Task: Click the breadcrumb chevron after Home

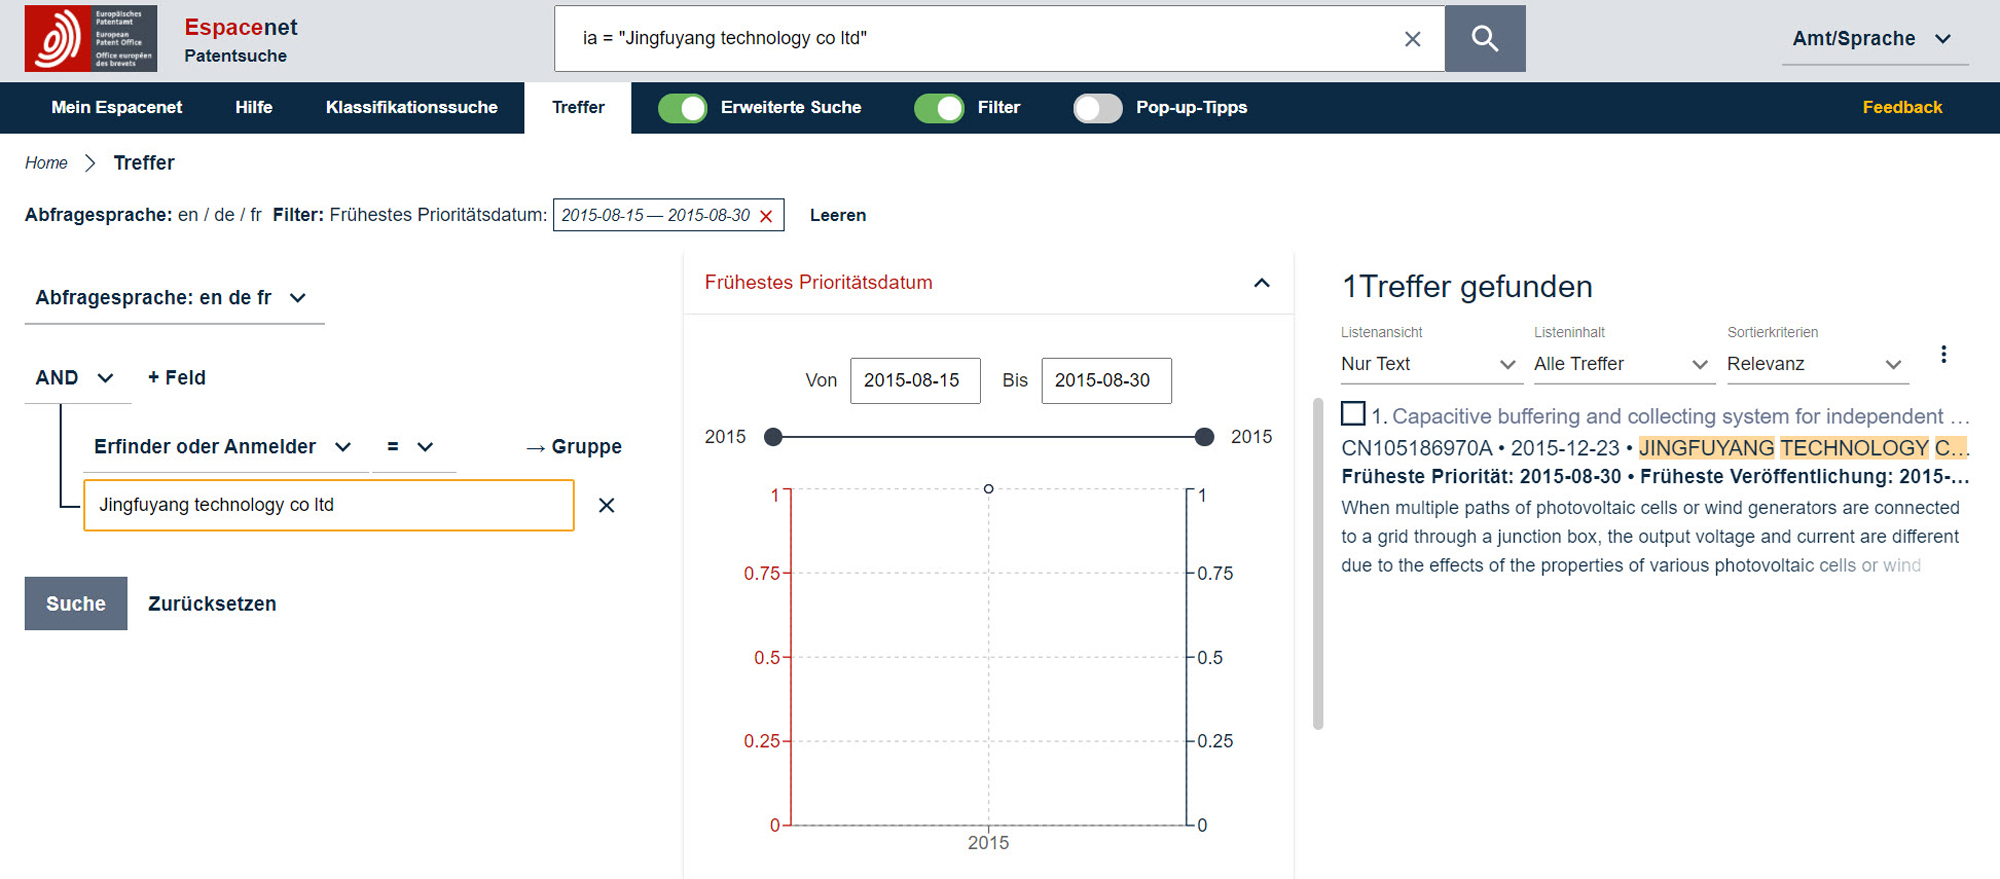Action: pyautogui.click(x=90, y=163)
